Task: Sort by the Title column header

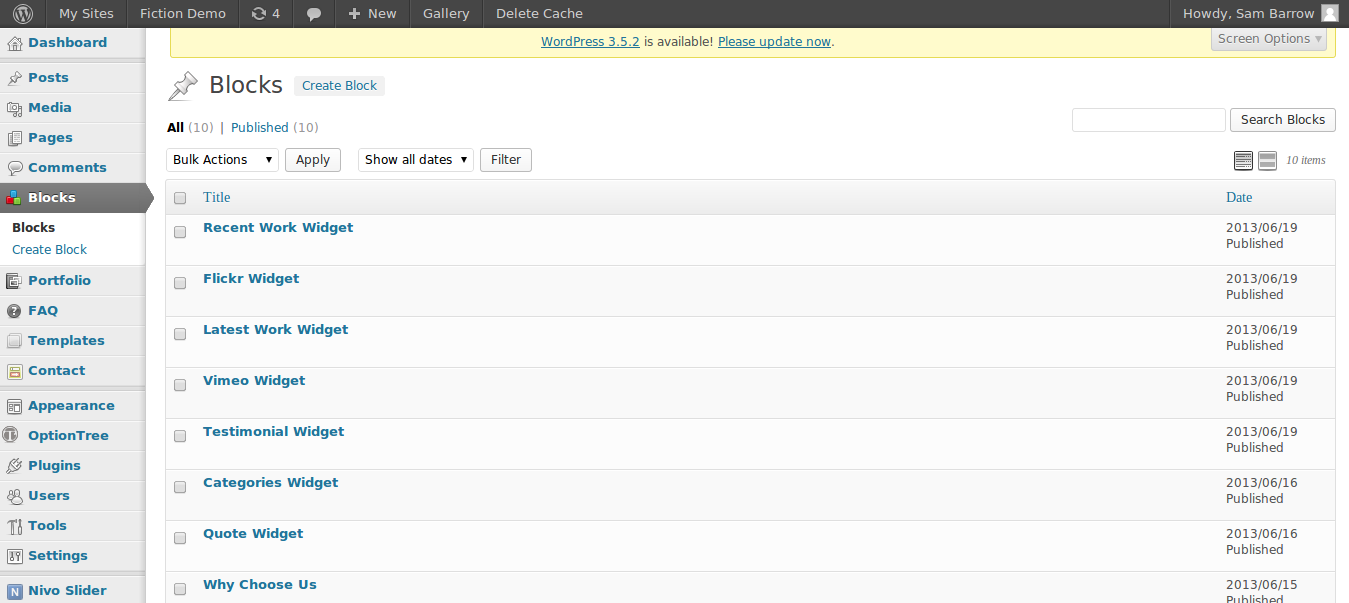Action: pyautogui.click(x=217, y=198)
